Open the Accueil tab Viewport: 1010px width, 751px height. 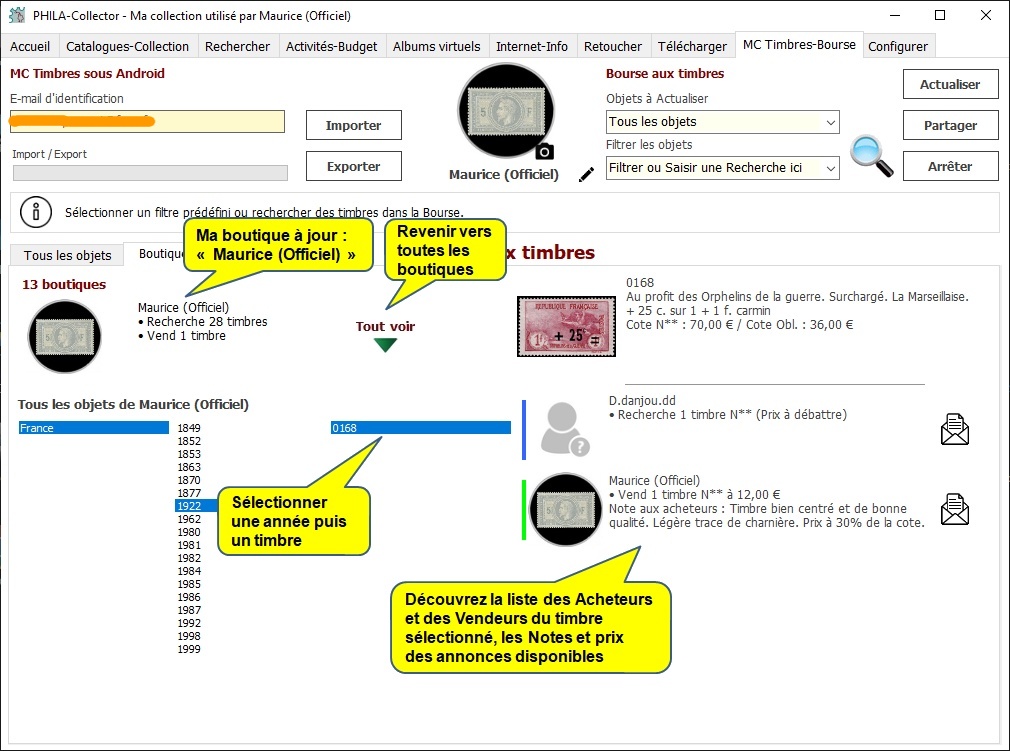click(30, 46)
